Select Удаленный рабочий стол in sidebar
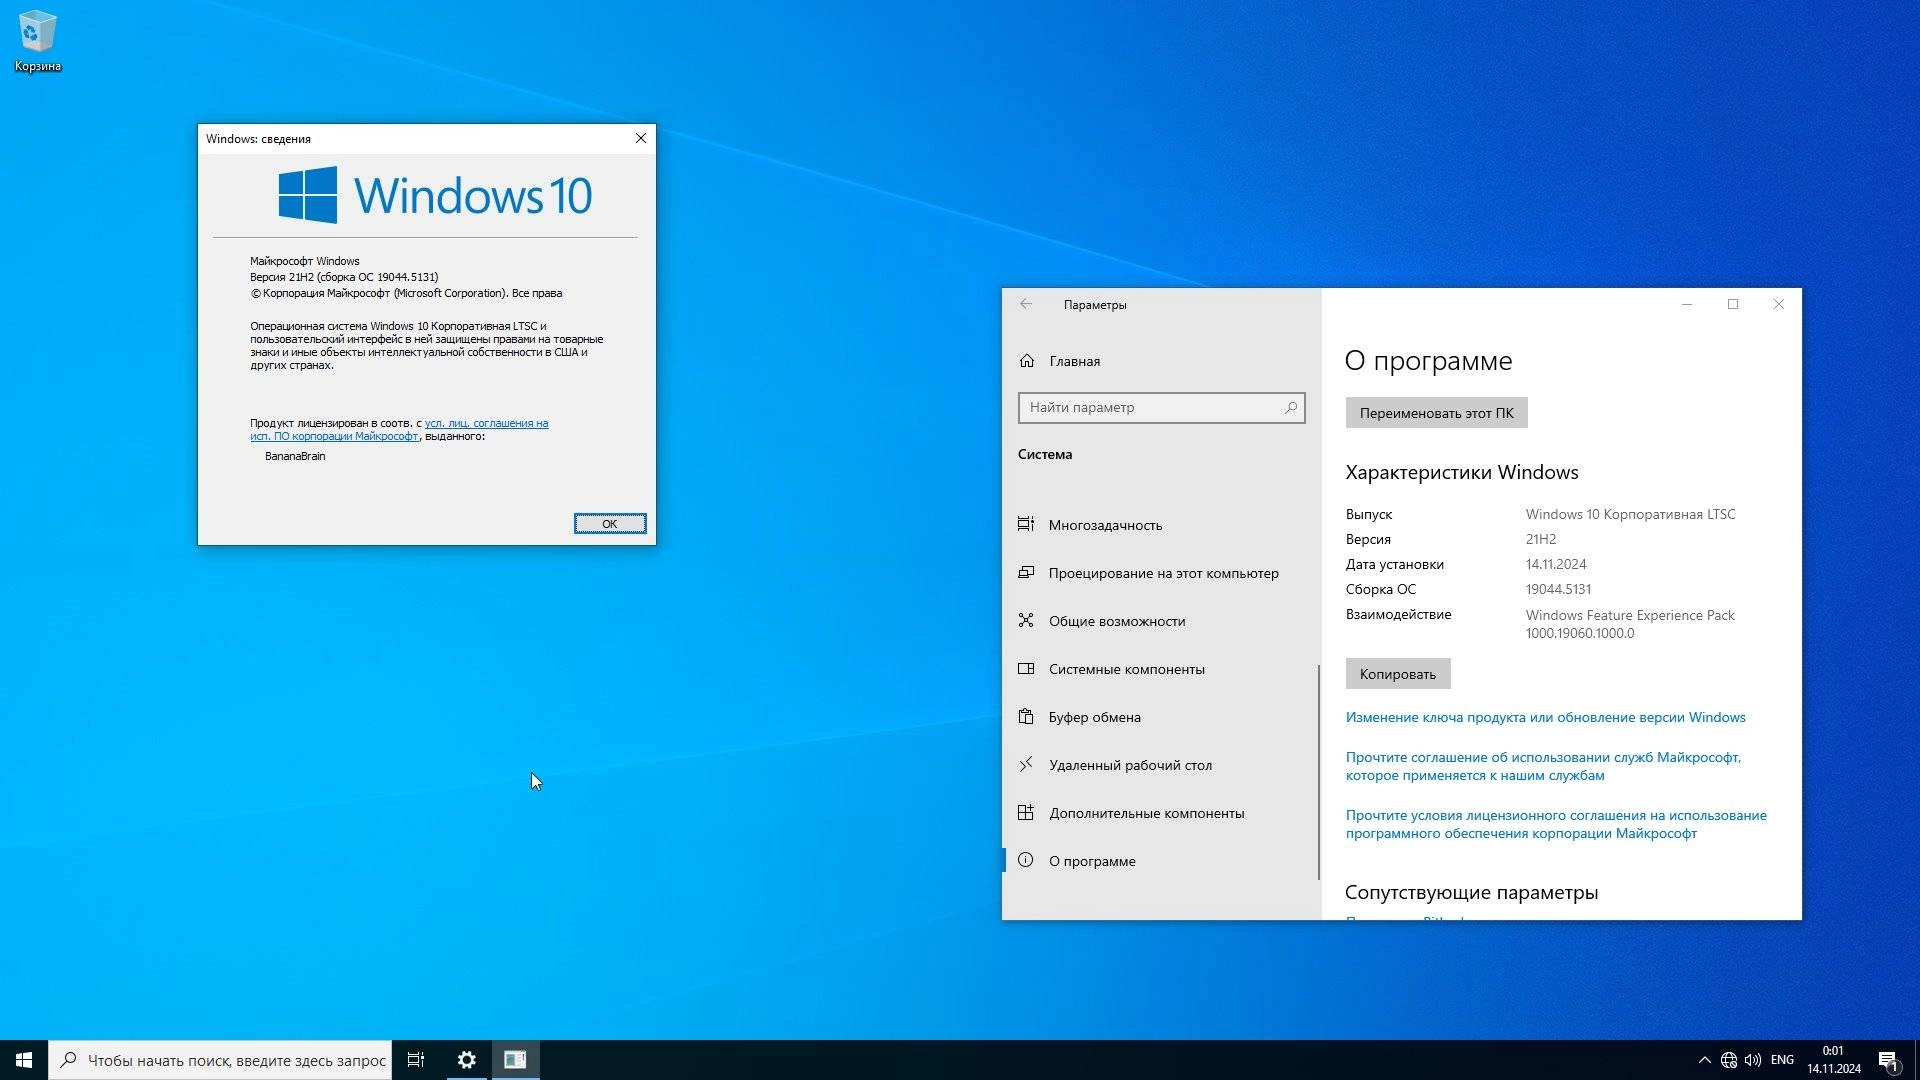This screenshot has width=1920, height=1080. click(x=1161, y=765)
